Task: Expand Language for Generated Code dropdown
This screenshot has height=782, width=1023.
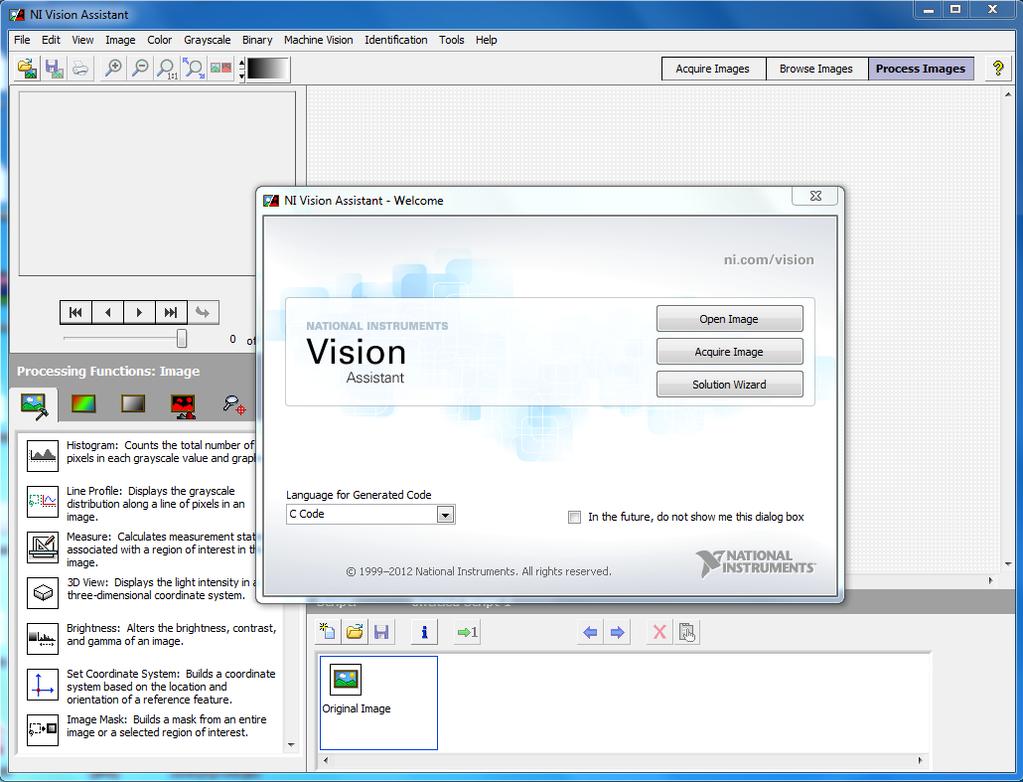Action: click(x=445, y=515)
